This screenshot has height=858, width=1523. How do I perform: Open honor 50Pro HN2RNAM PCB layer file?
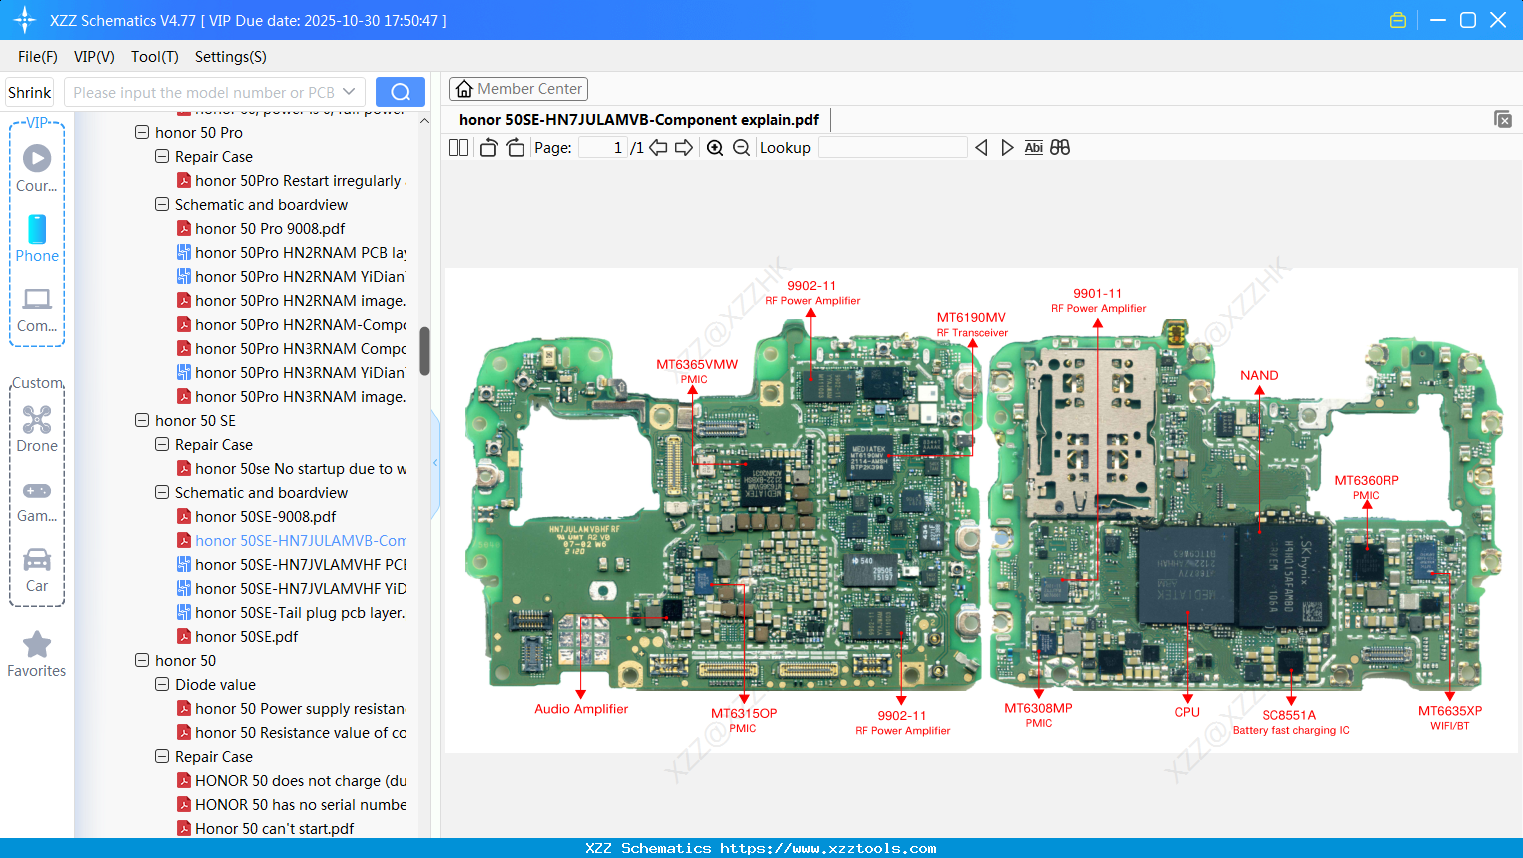291,253
